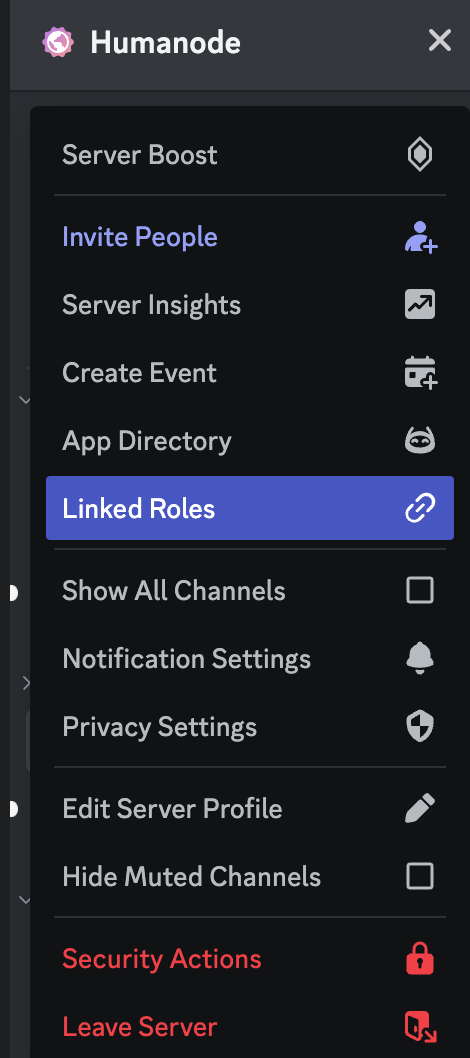The height and width of the screenshot is (1058, 470).
Task: Click the Humanode server header name
Action: tap(165, 43)
